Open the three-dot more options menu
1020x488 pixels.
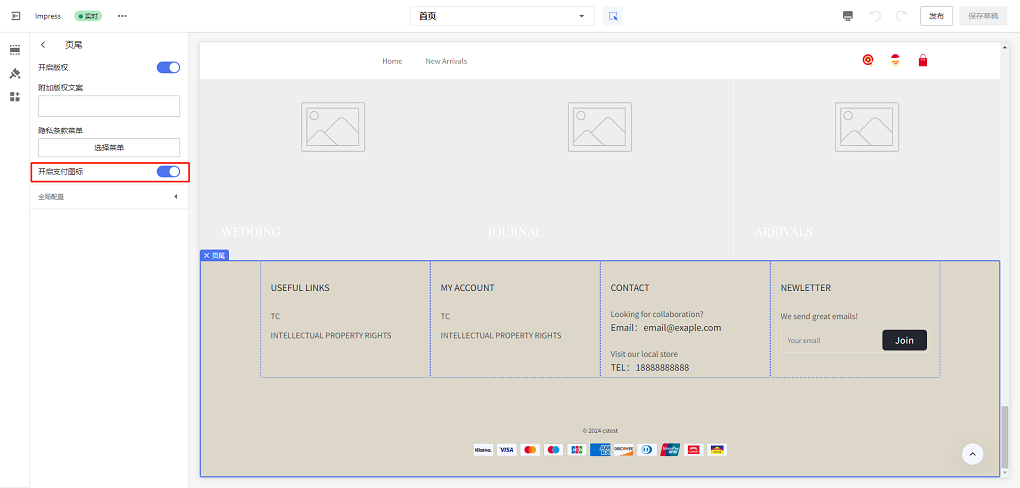[122, 16]
